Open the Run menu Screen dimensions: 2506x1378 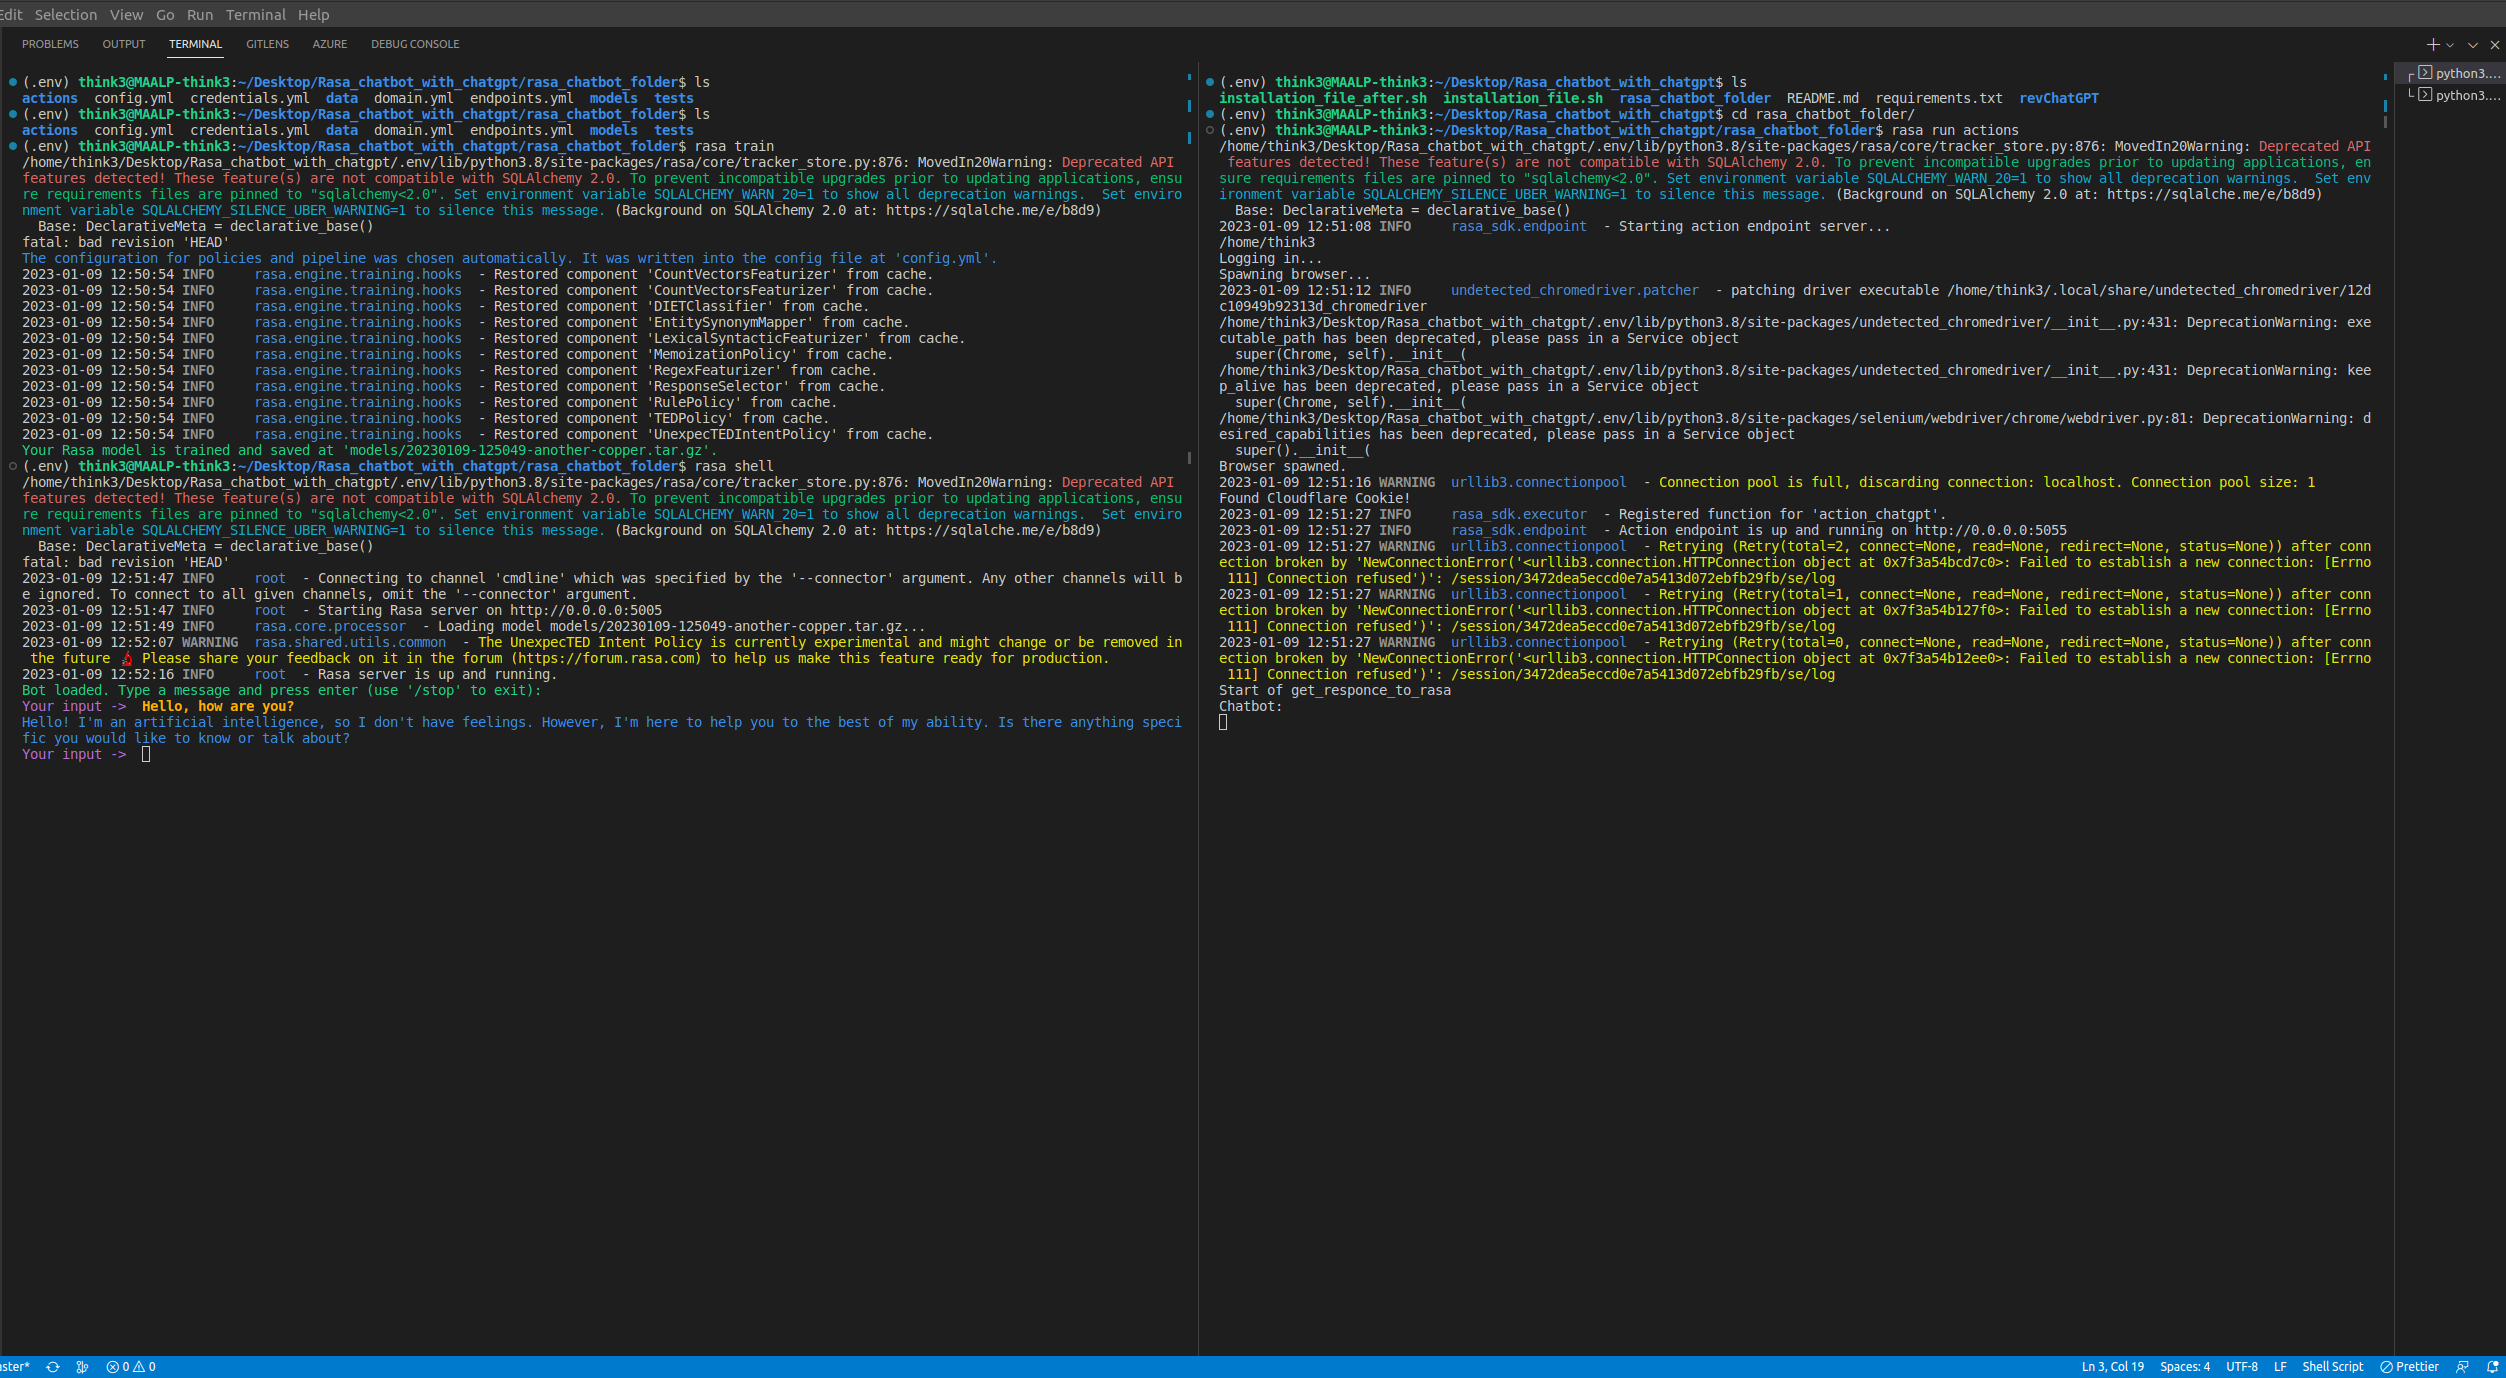200,15
